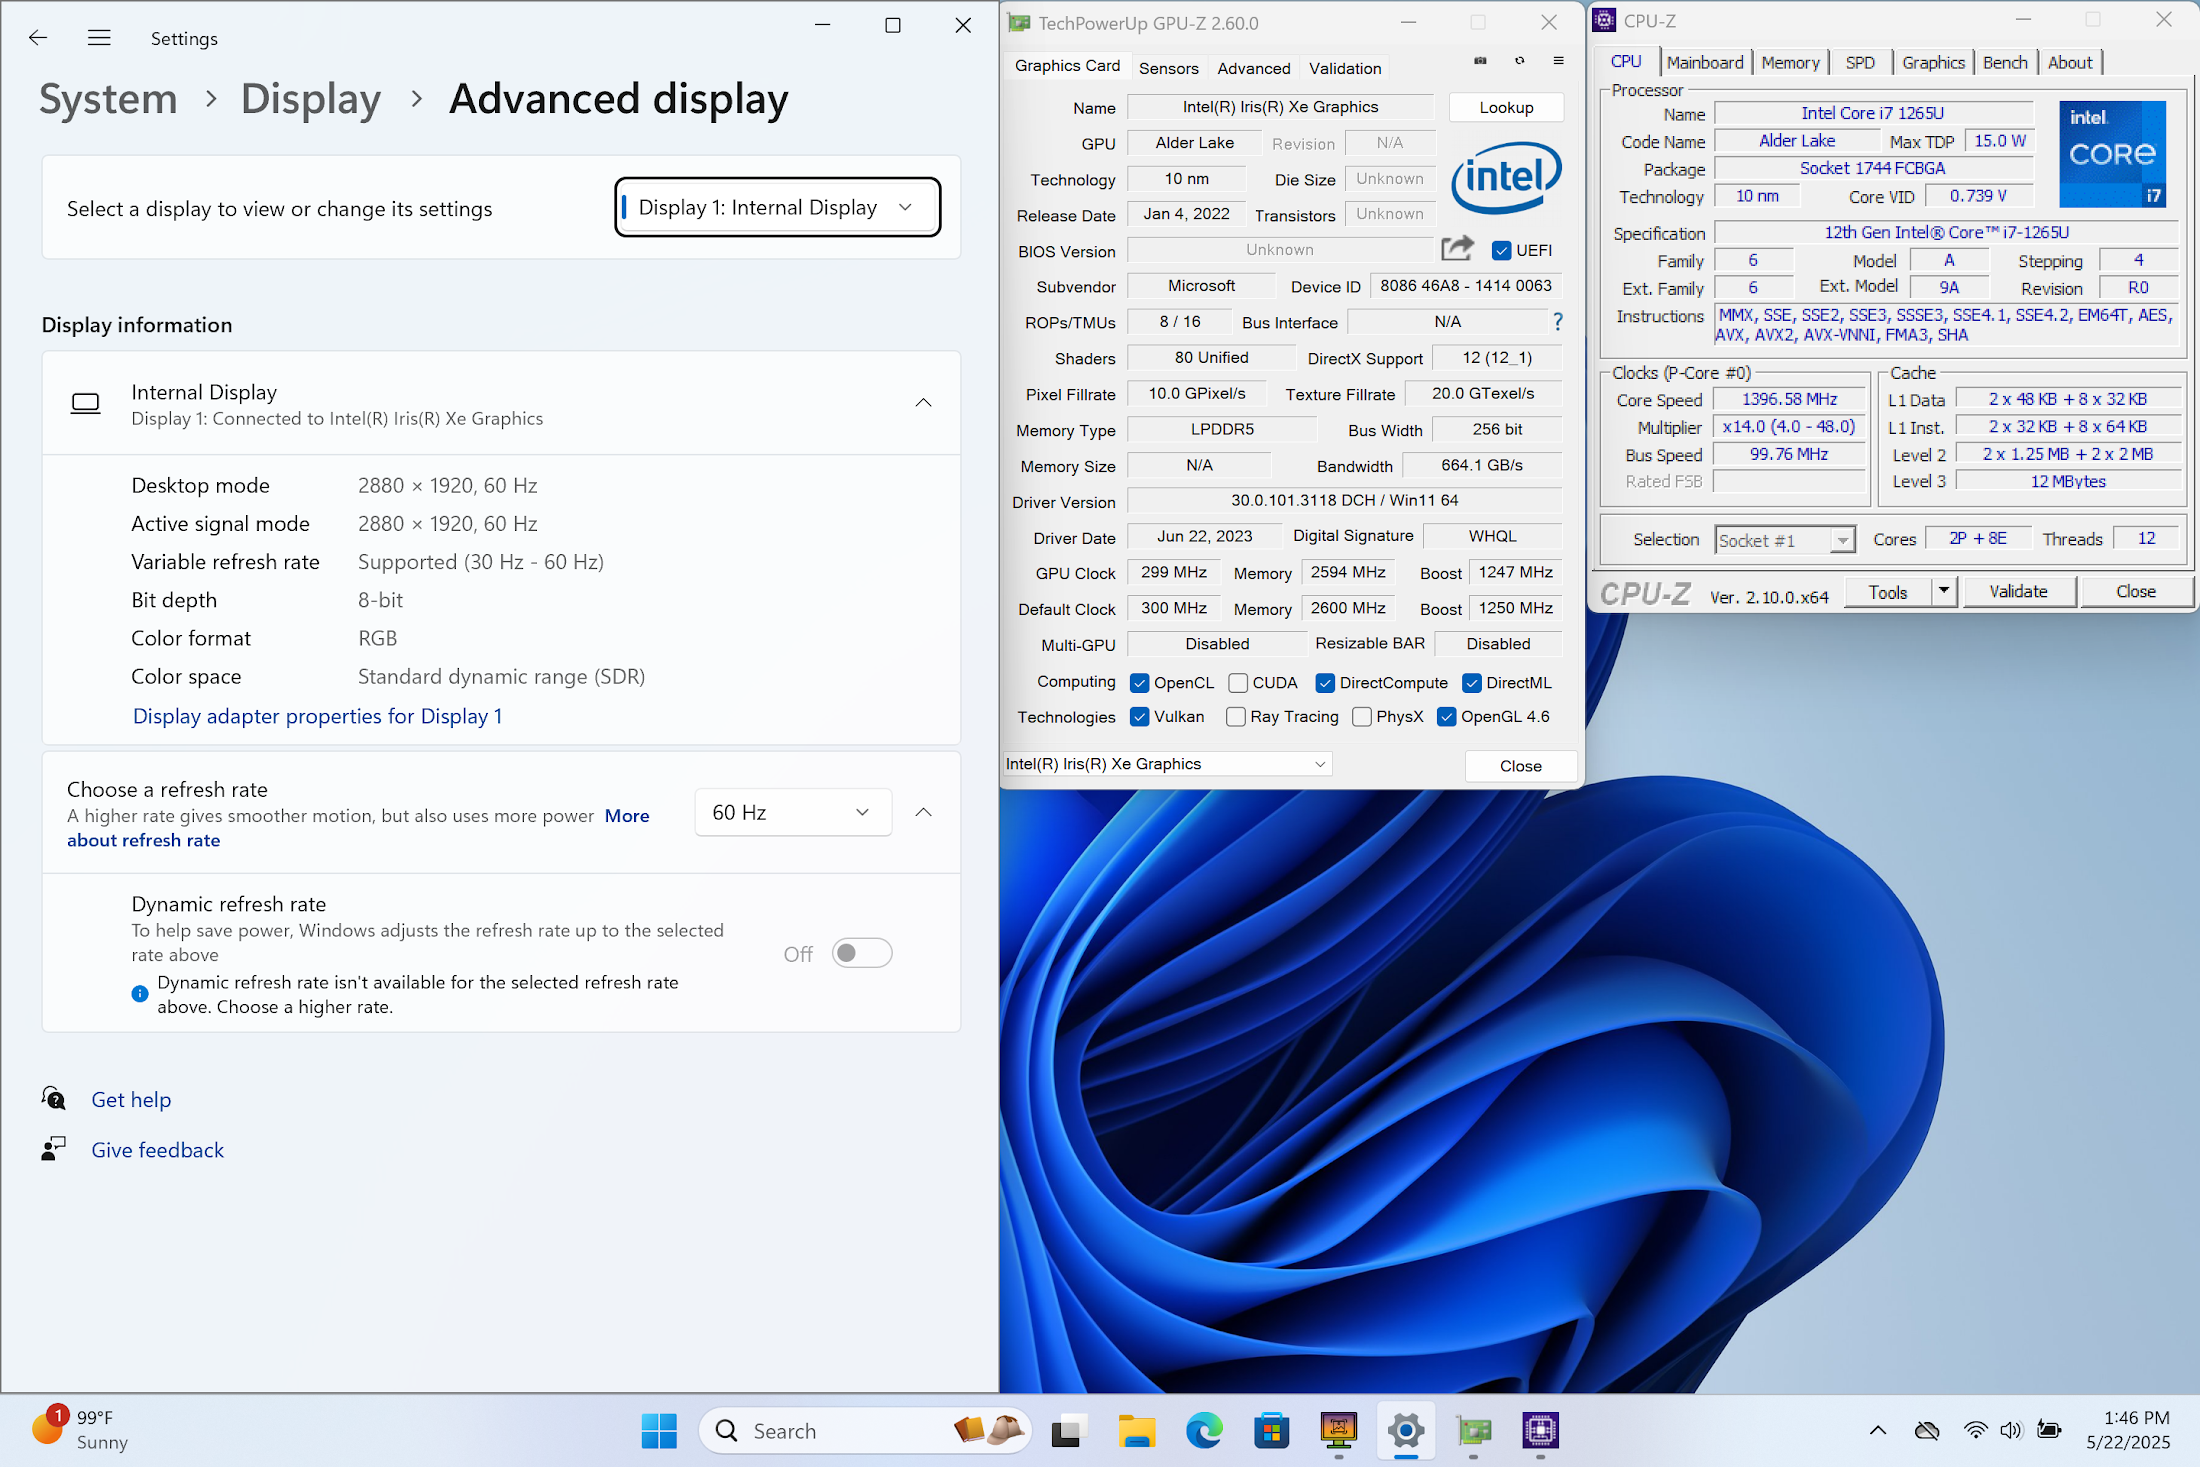Switch to the Sensors tab in GPU-Z
The width and height of the screenshot is (2200, 1467).
coord(1168,68)
